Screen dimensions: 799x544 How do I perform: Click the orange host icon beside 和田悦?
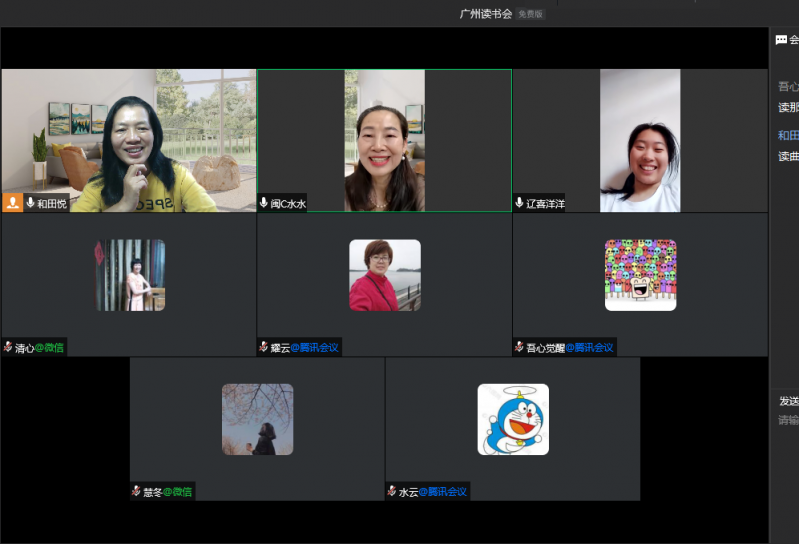13,202
